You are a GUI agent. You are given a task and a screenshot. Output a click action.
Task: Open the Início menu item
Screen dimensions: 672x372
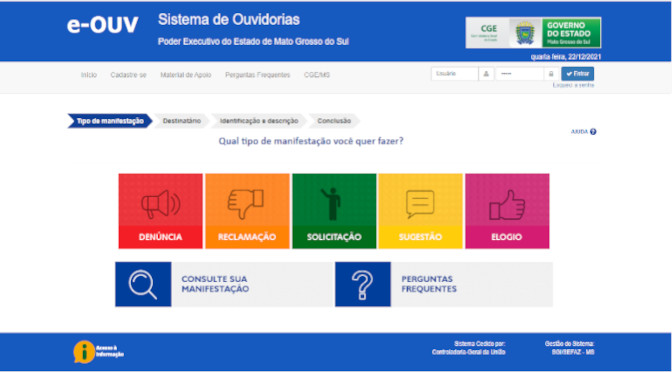coord(89,75)
